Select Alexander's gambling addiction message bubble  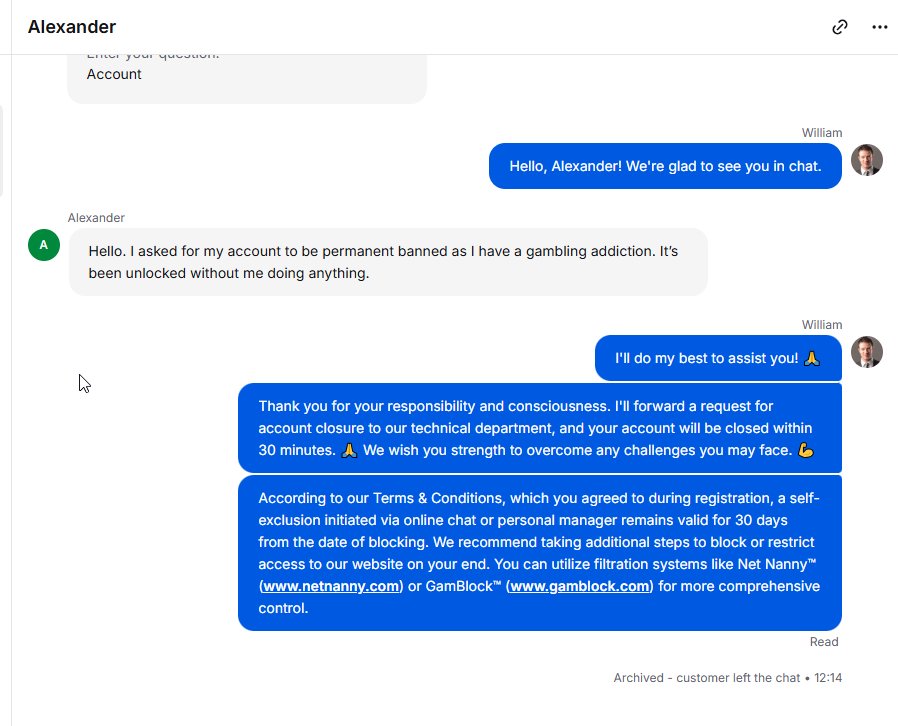click(388, 262)
